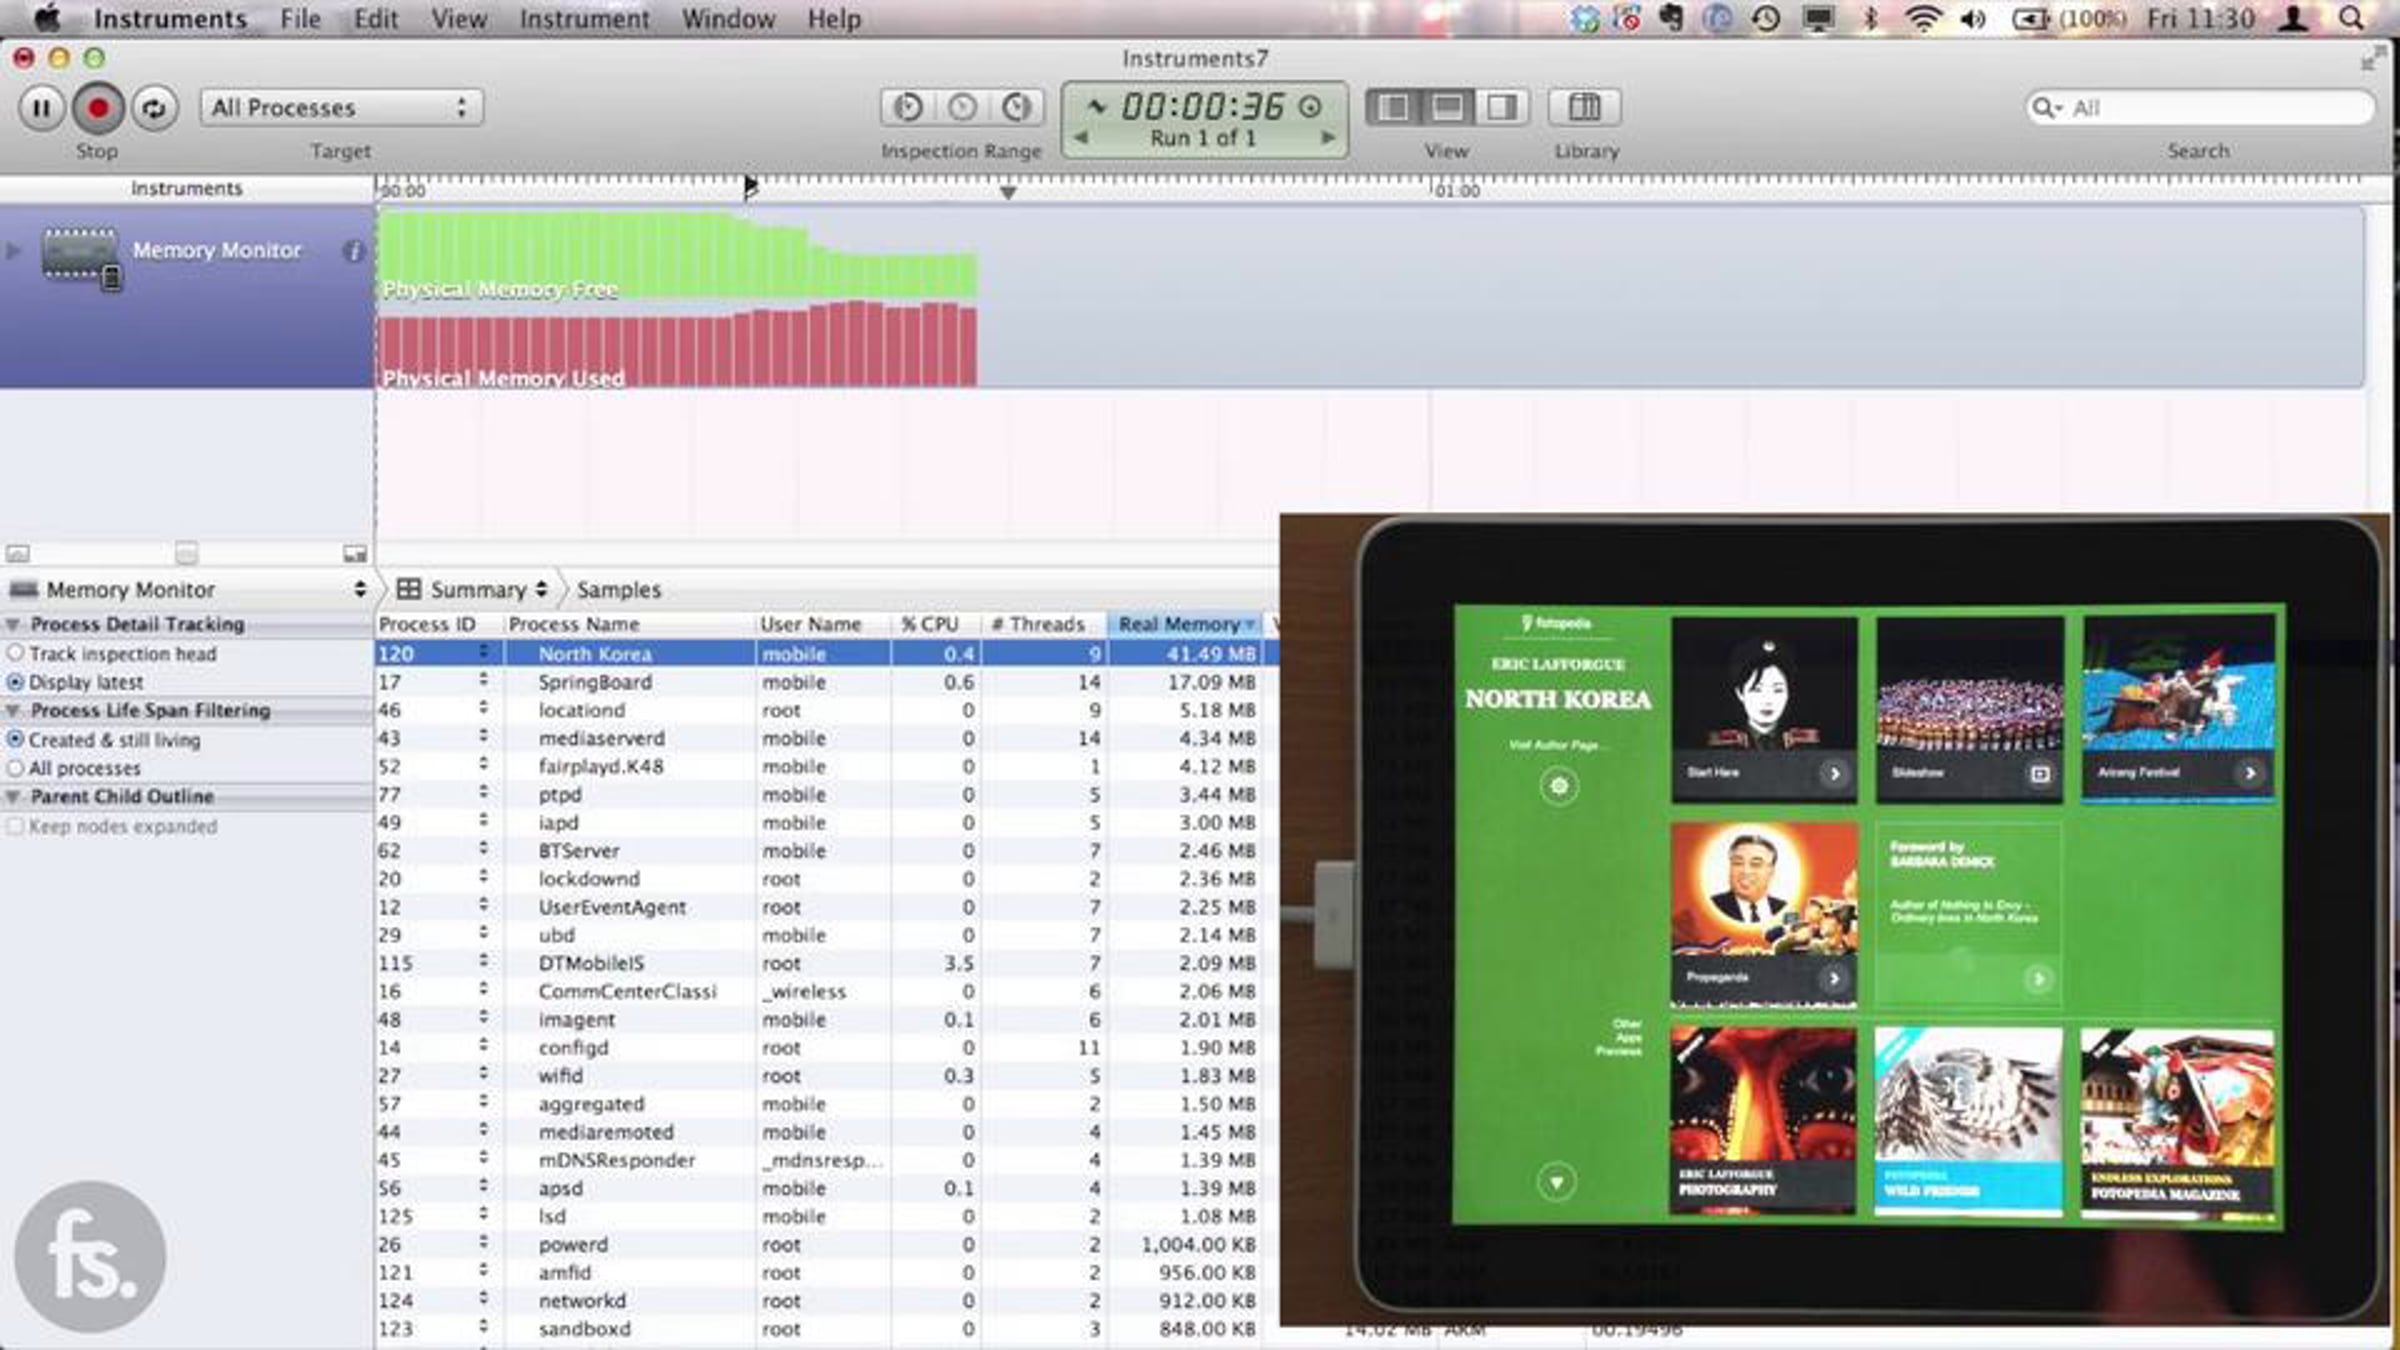Click the gray triangle marker on ruler
The image size is (2400, 1350).
[x=1008, y=192]
